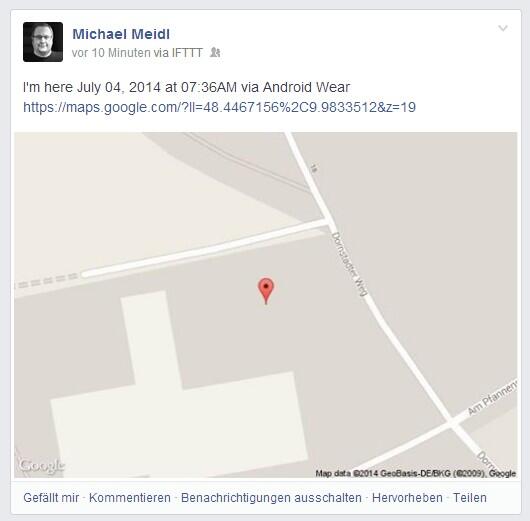Image resolution: width=530 pixels, height=521 pixels.
Task: Open Michael Meidl's profile picture
Action: tap(43, 42)
